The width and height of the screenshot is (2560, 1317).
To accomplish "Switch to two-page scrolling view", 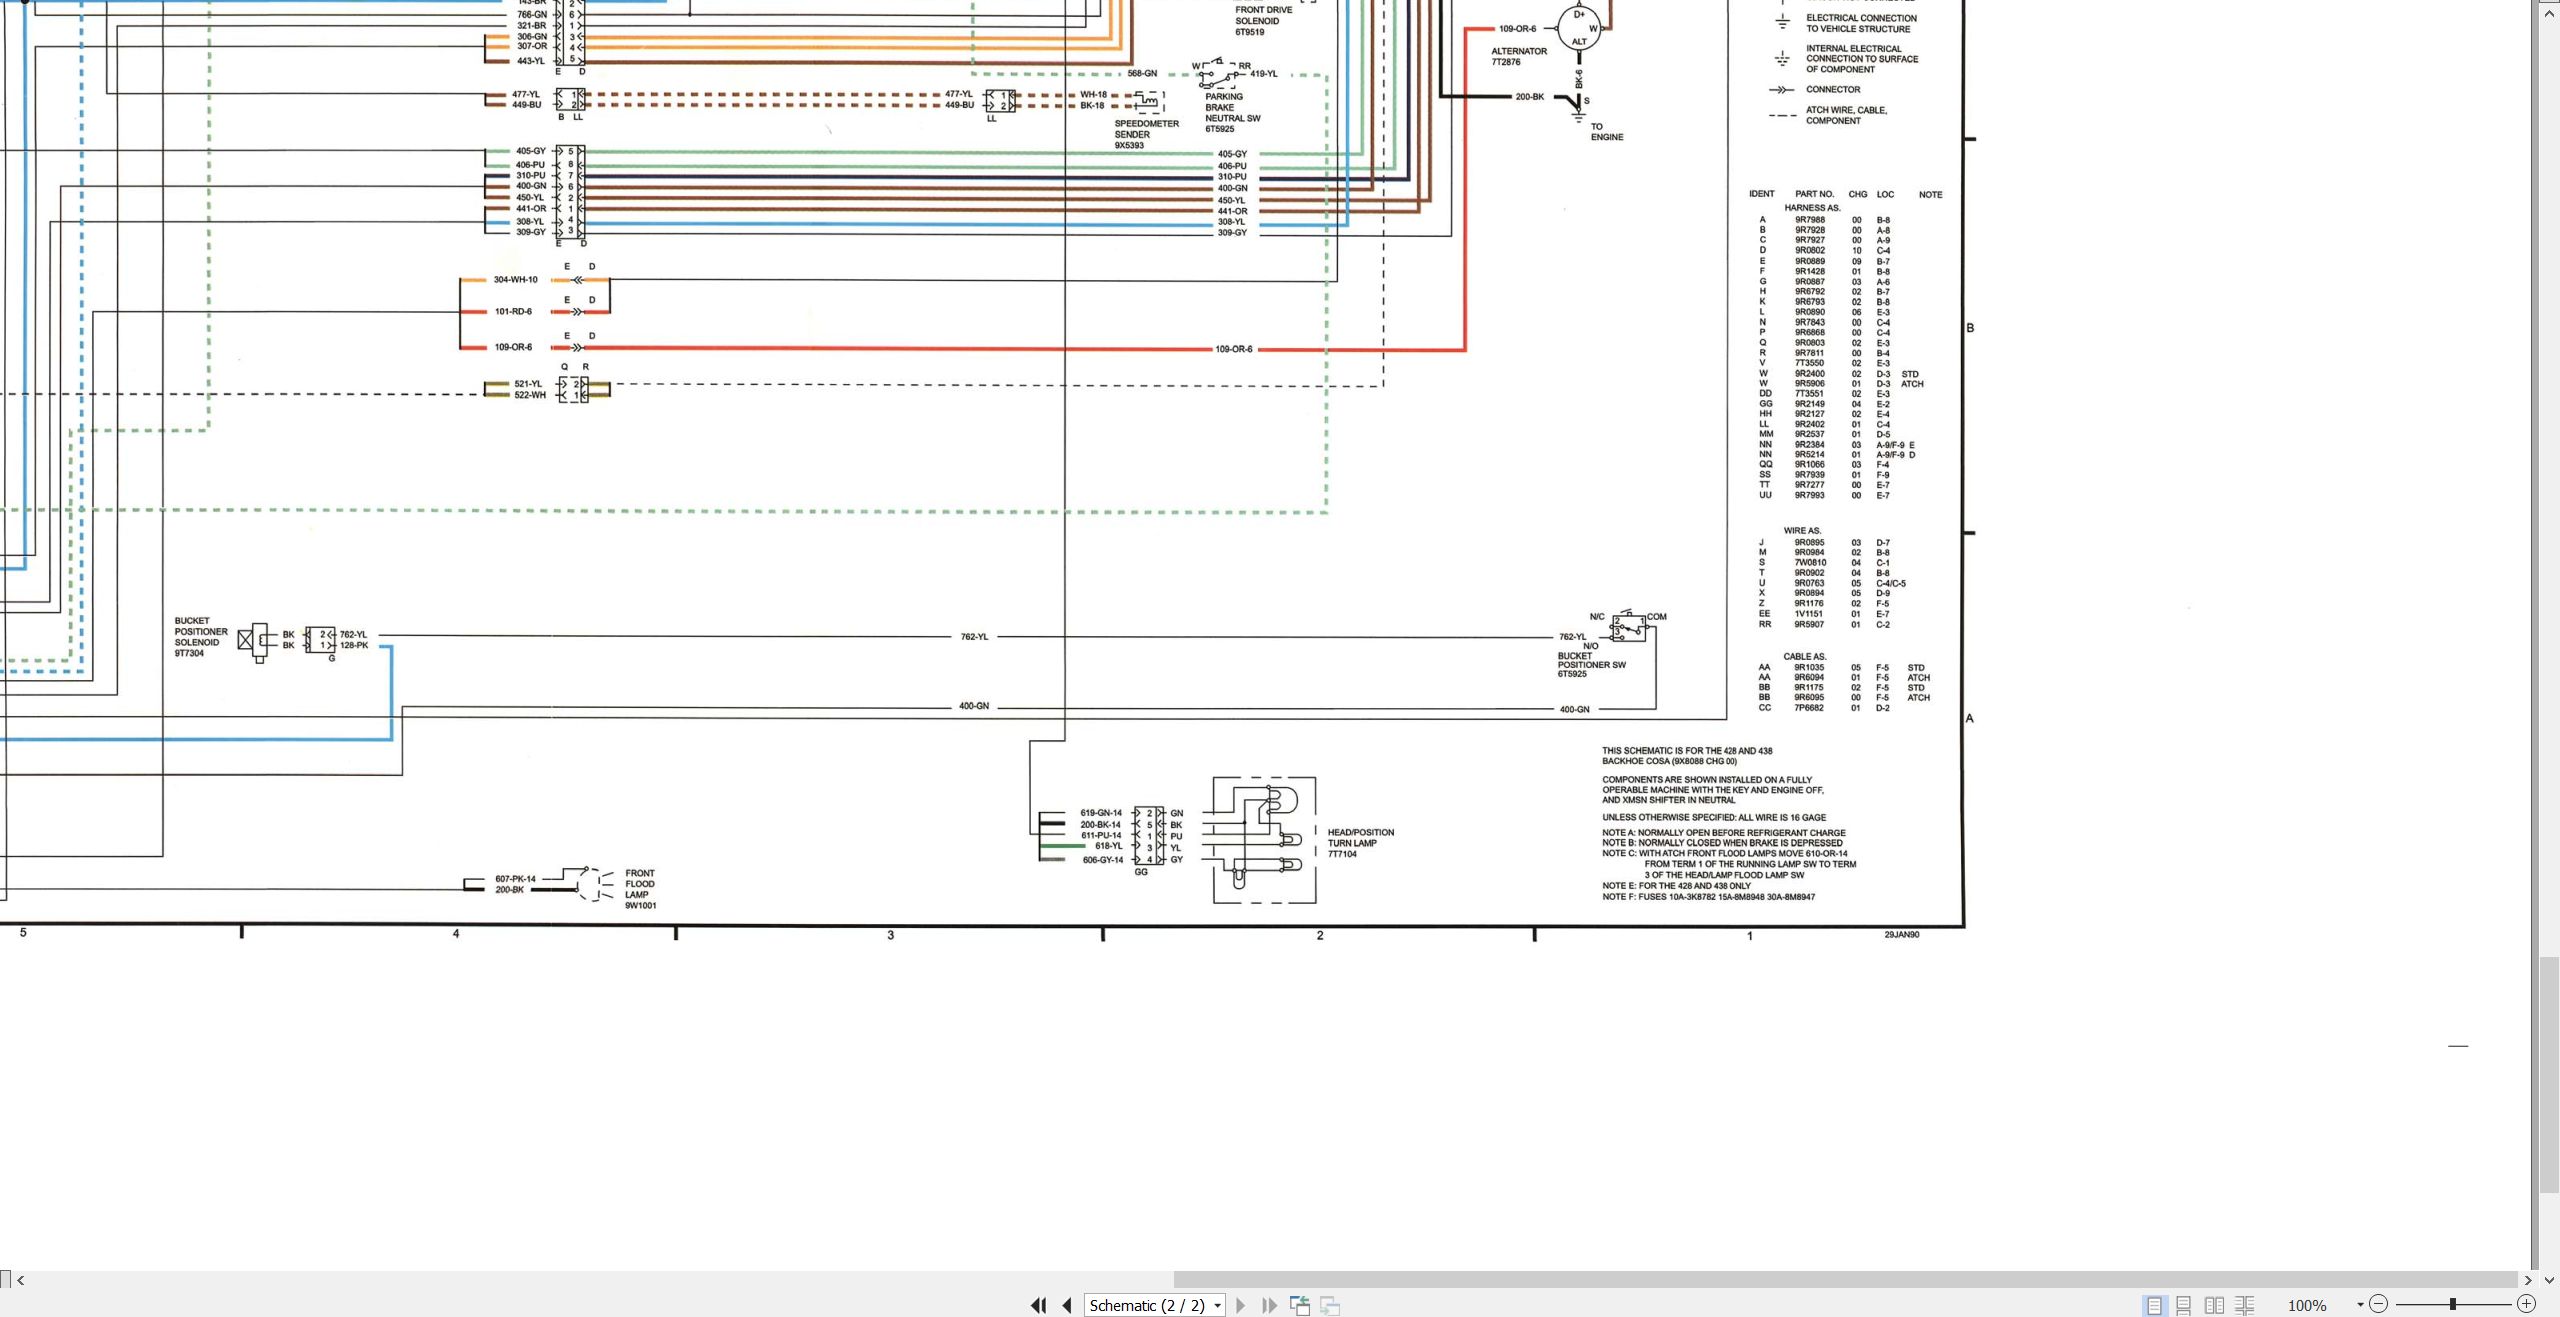I will point(2244,1305).
